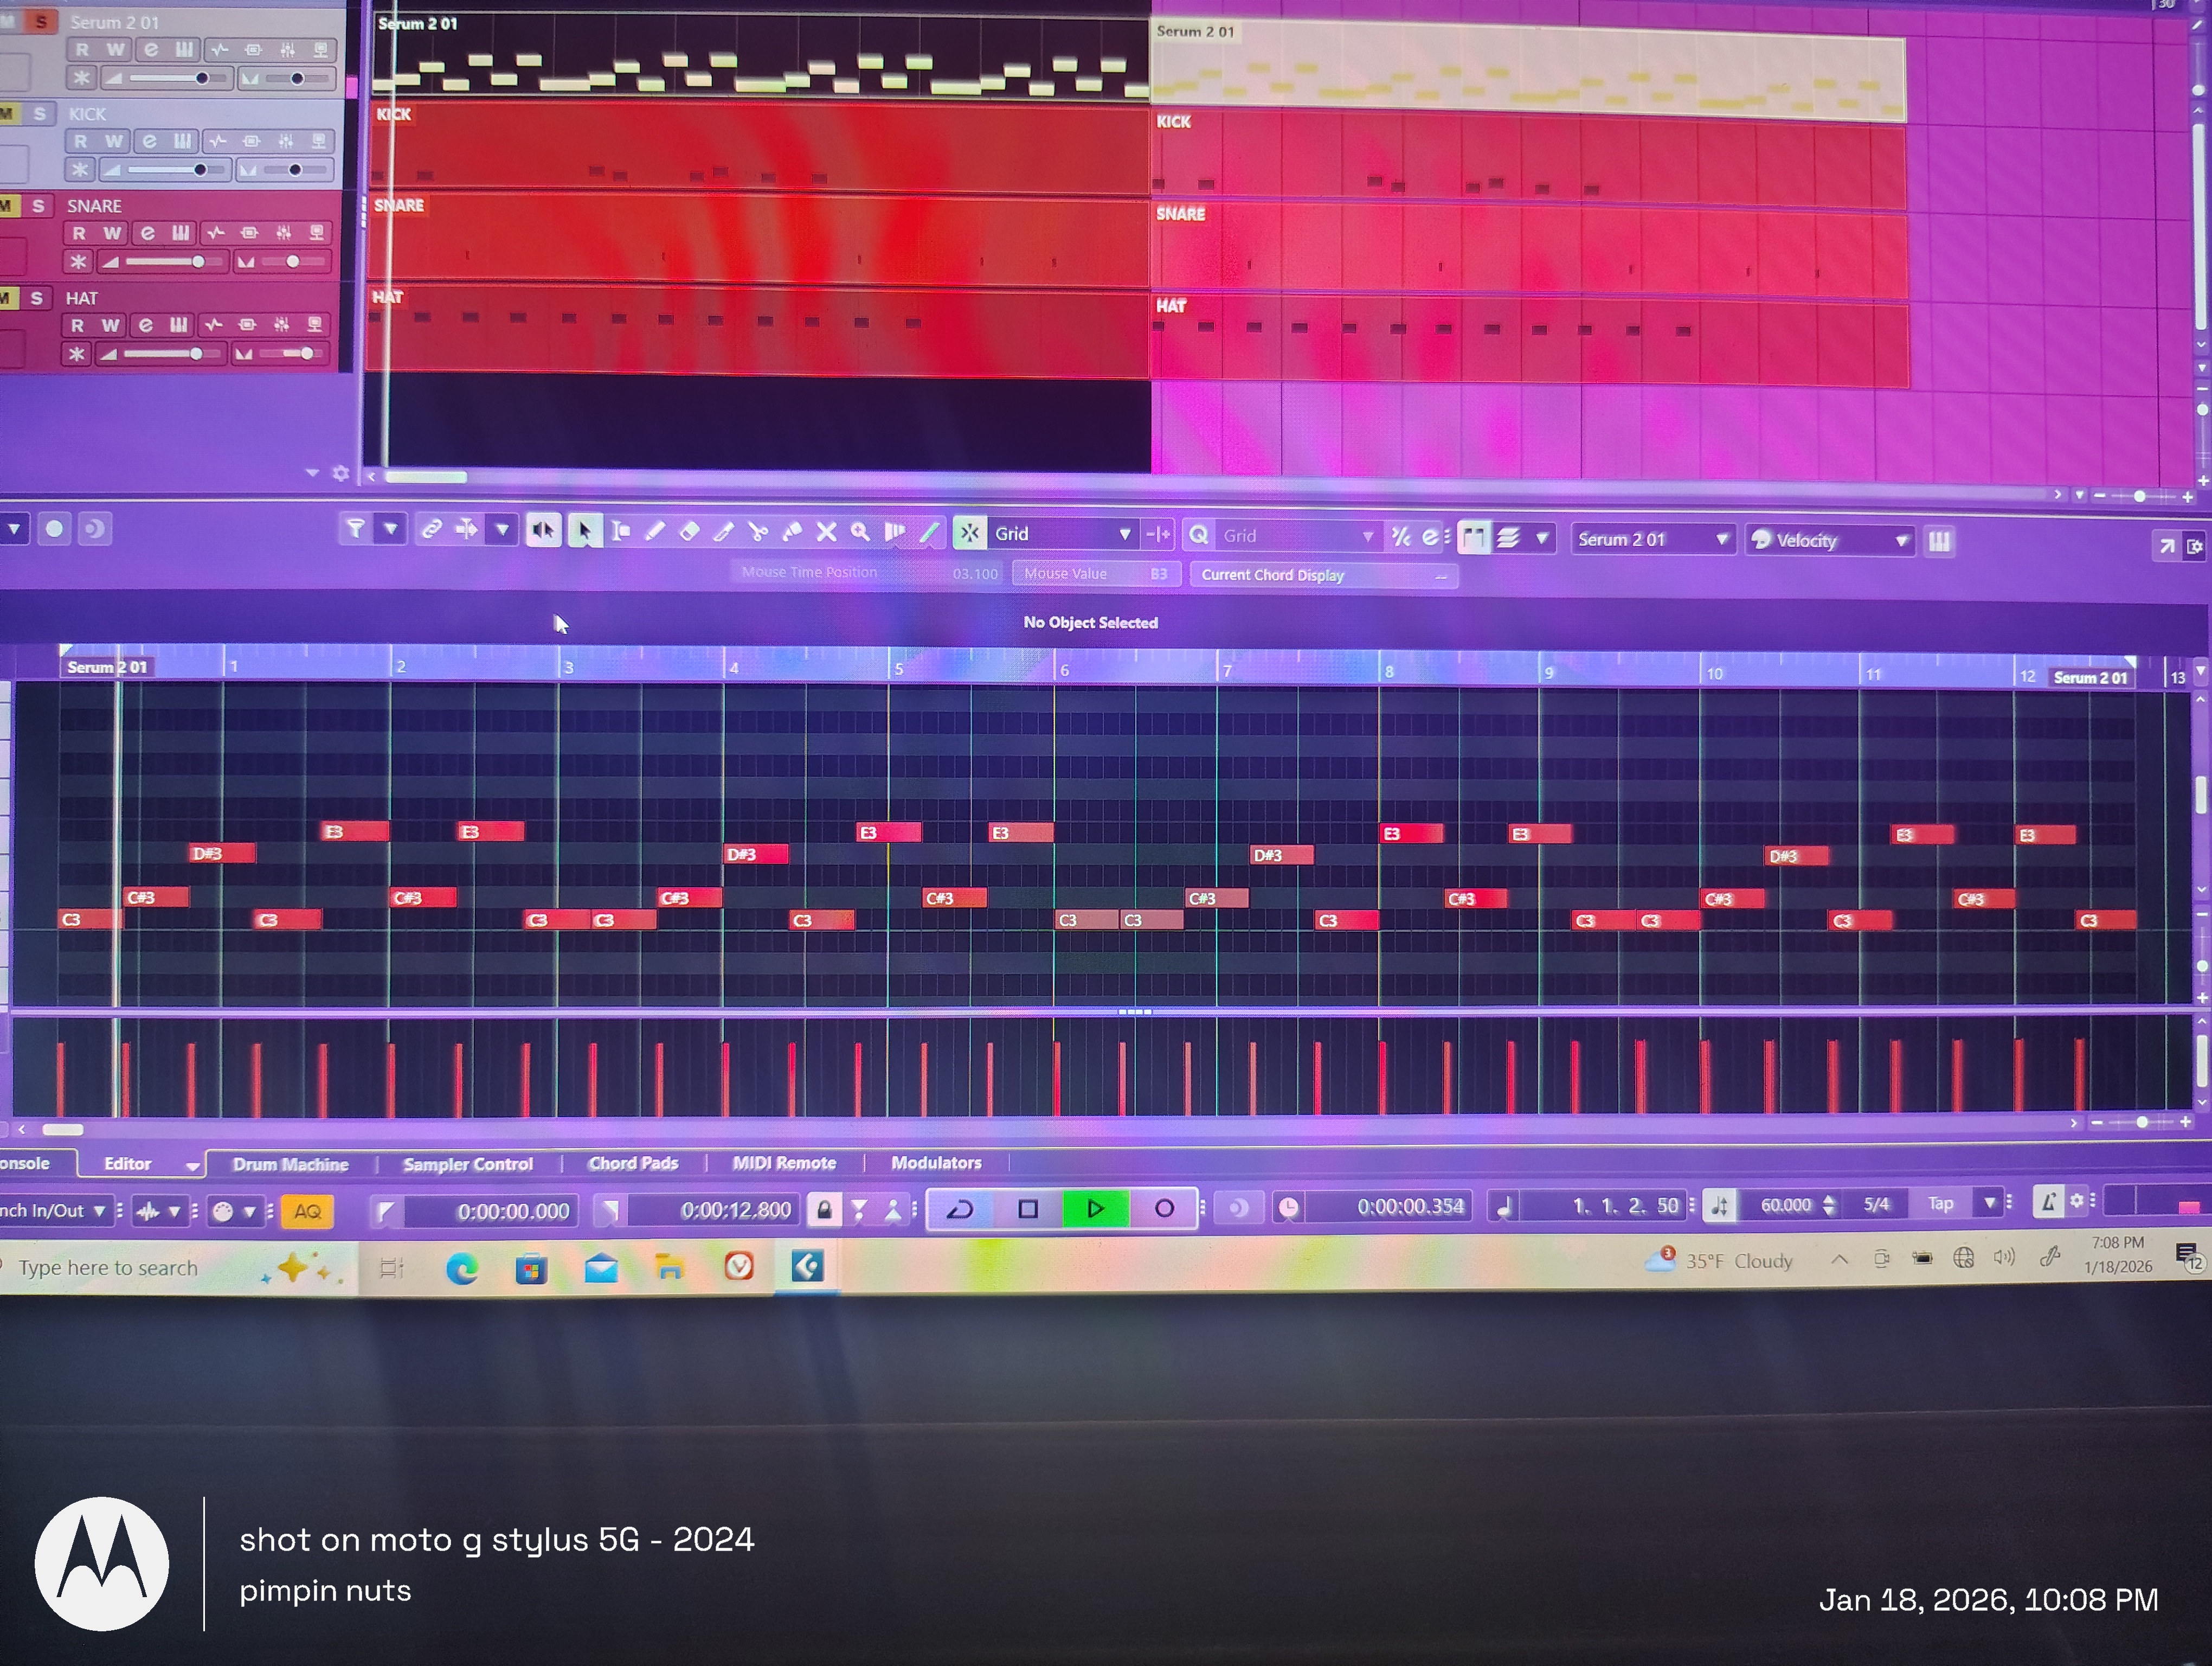Solo the KICK track
The width and height of the screenshot is (2212, 1666).
[x=39, y=114]
